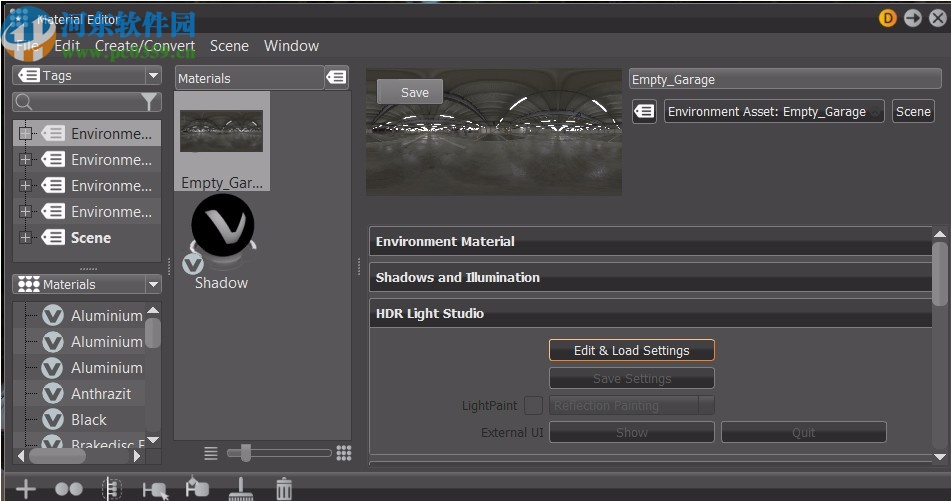This screenshot has width=951, height=501.
Task: Collapse the HDR Light Studio section
Action: click(650, 314)
